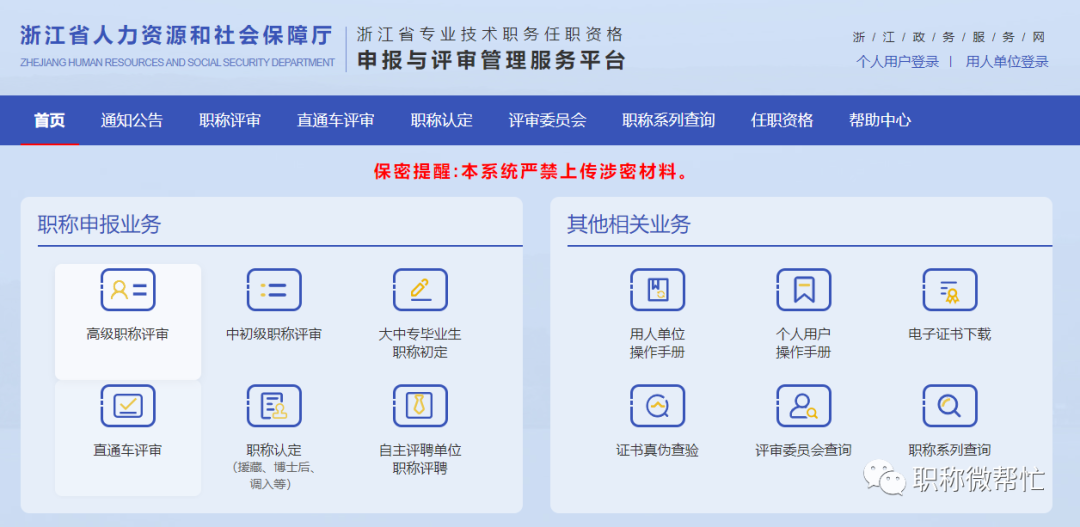
Task: Click the 电子证书下载 certificate icon
Action: coord(950,289)
